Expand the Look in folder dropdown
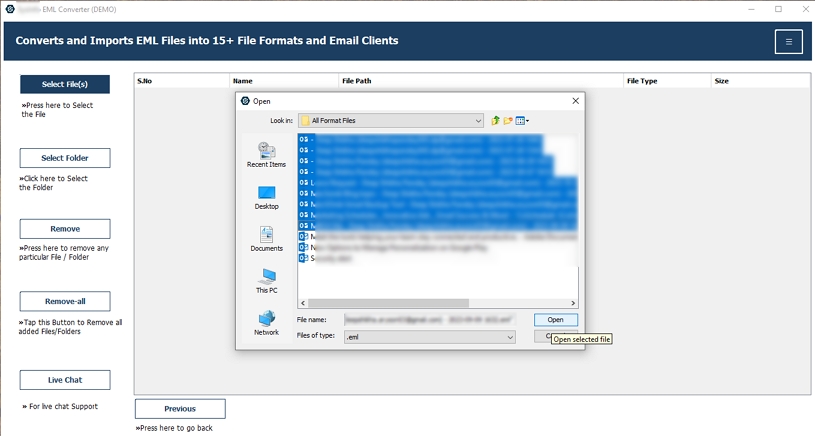 click(x=391, y=121)
